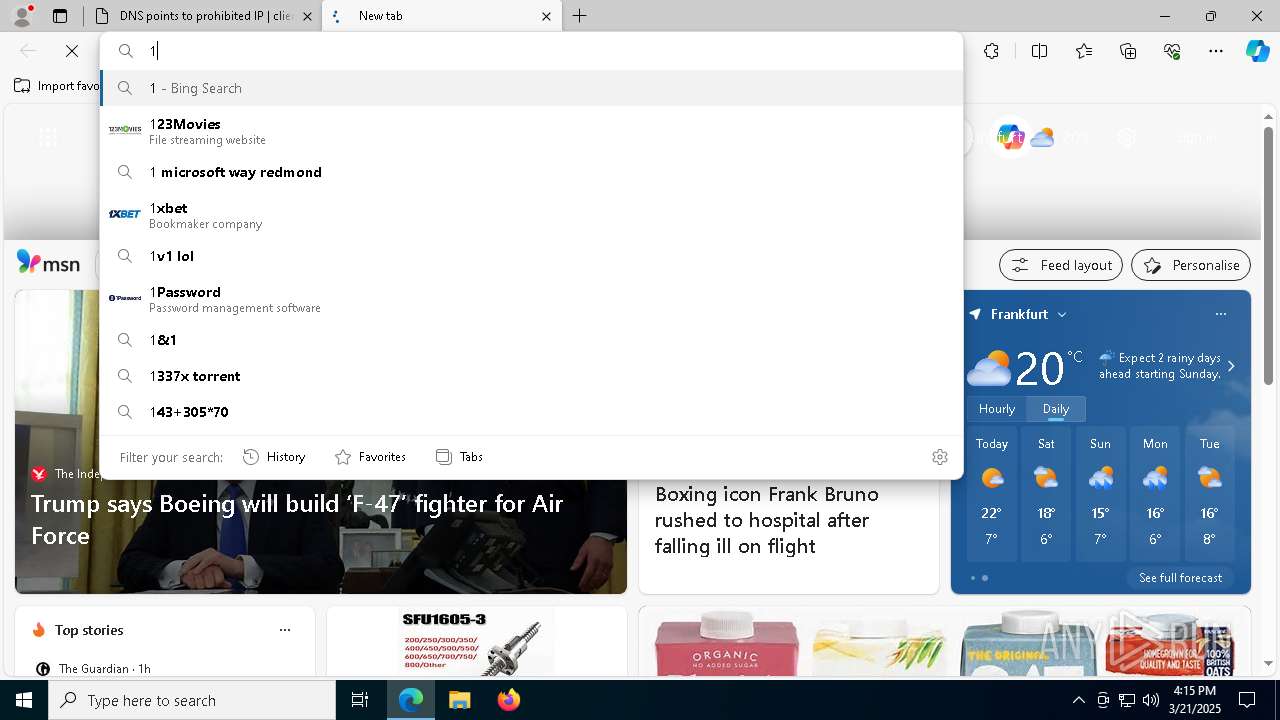Open the tab actions menu icon

click(60, 16)
